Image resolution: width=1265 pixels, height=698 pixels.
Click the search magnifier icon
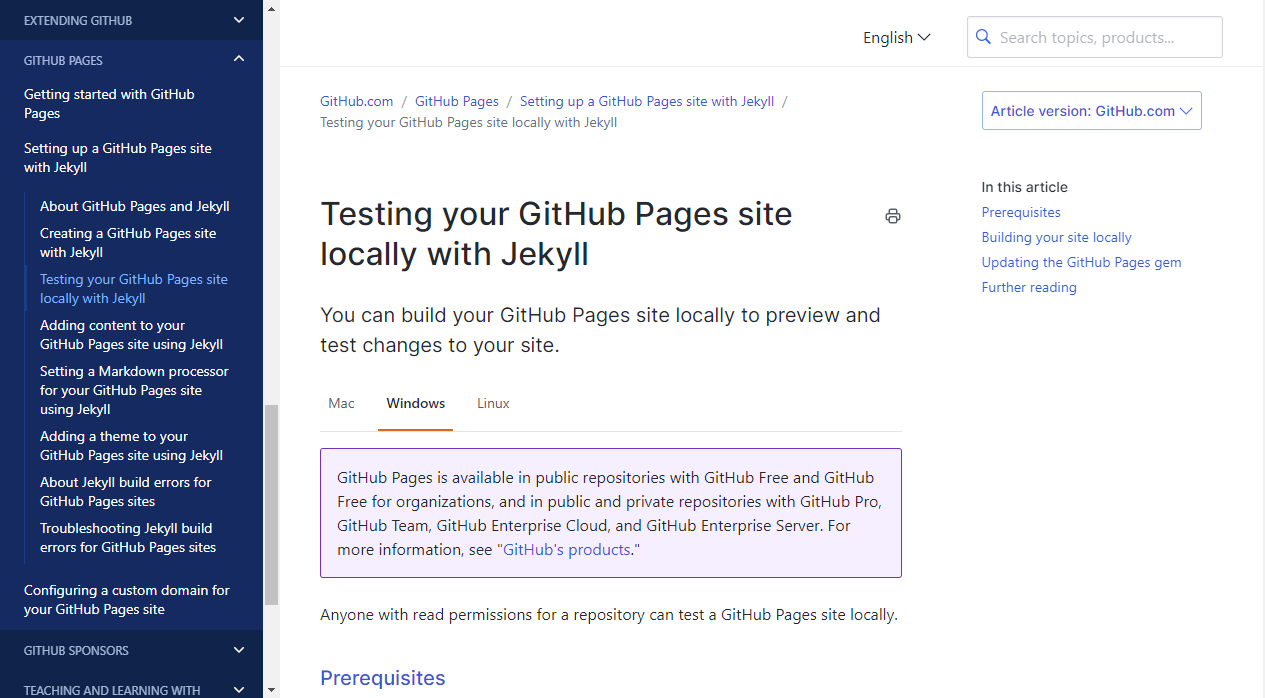coord(983,37)
